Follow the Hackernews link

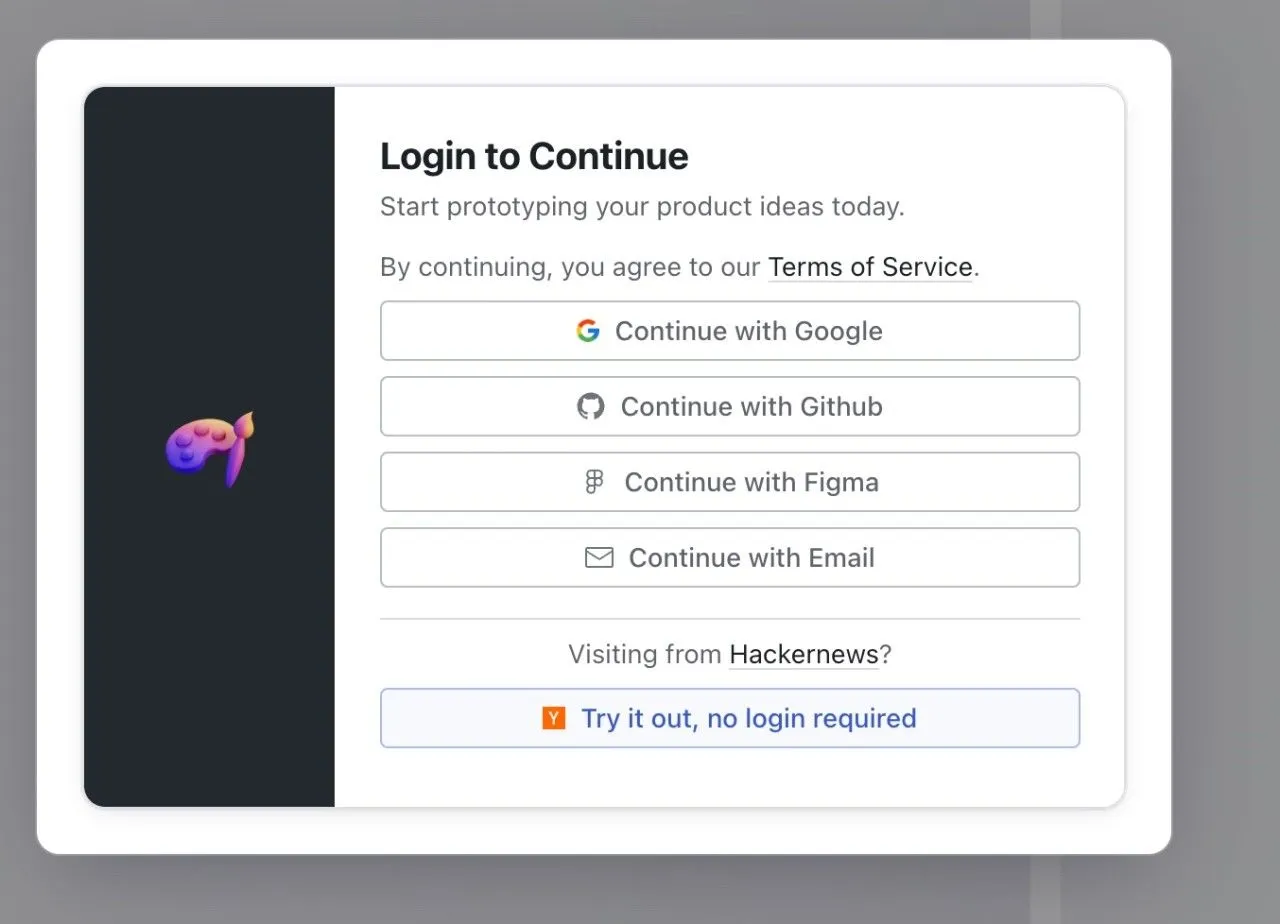[x=803, y=655]
